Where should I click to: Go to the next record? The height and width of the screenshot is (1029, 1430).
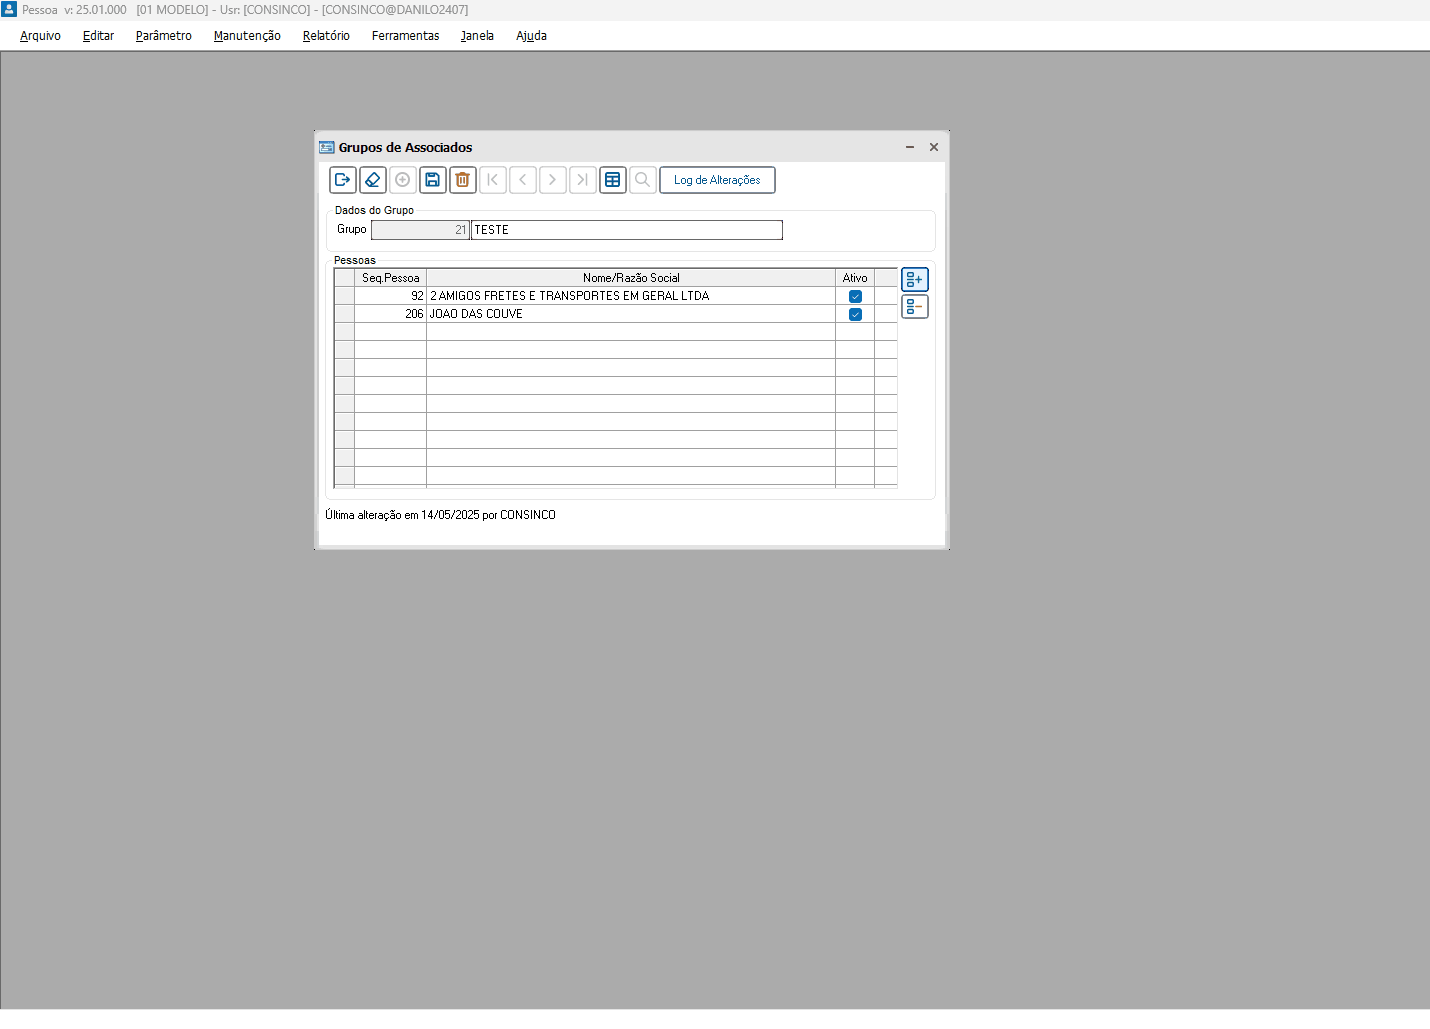click(x=553, y=180)
